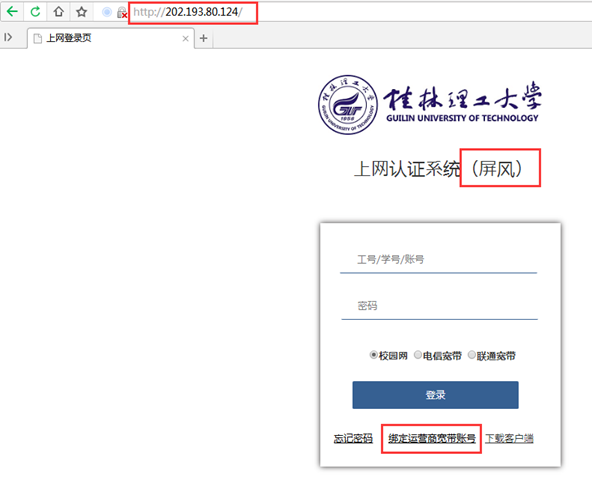The image size is (592, 498).
Task: Reload the page with the refresh icon
Action: point(35,12)
